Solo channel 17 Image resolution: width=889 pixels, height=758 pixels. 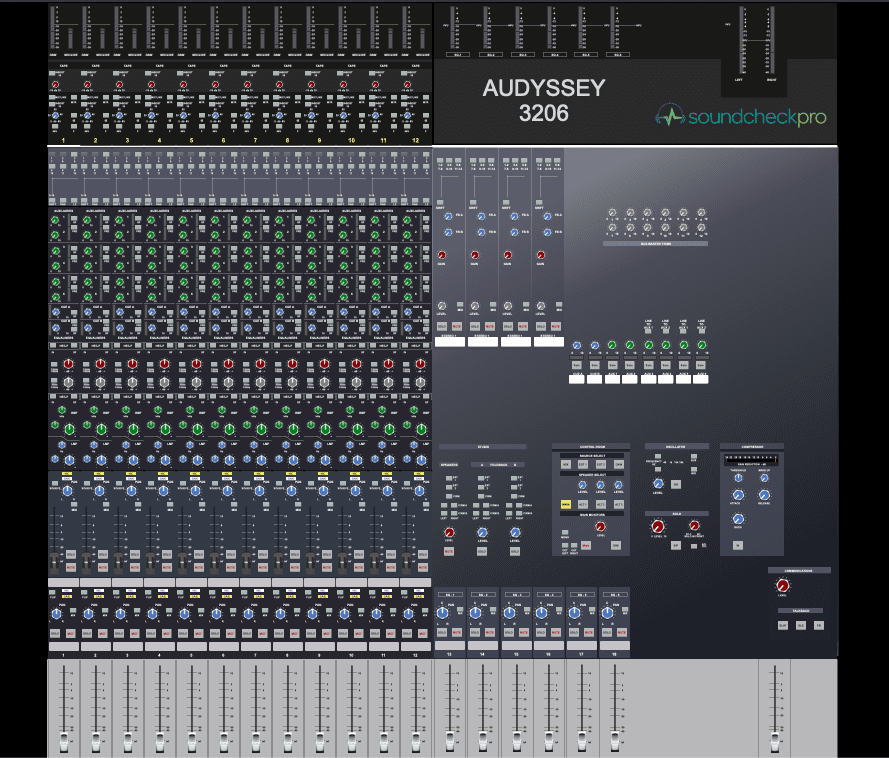[x=574, y=632]
